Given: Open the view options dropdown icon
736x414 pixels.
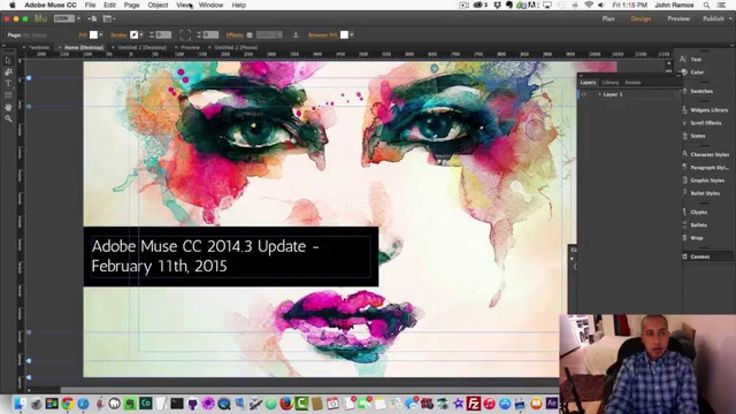Looking at the screenshot, I should (109, 19).
